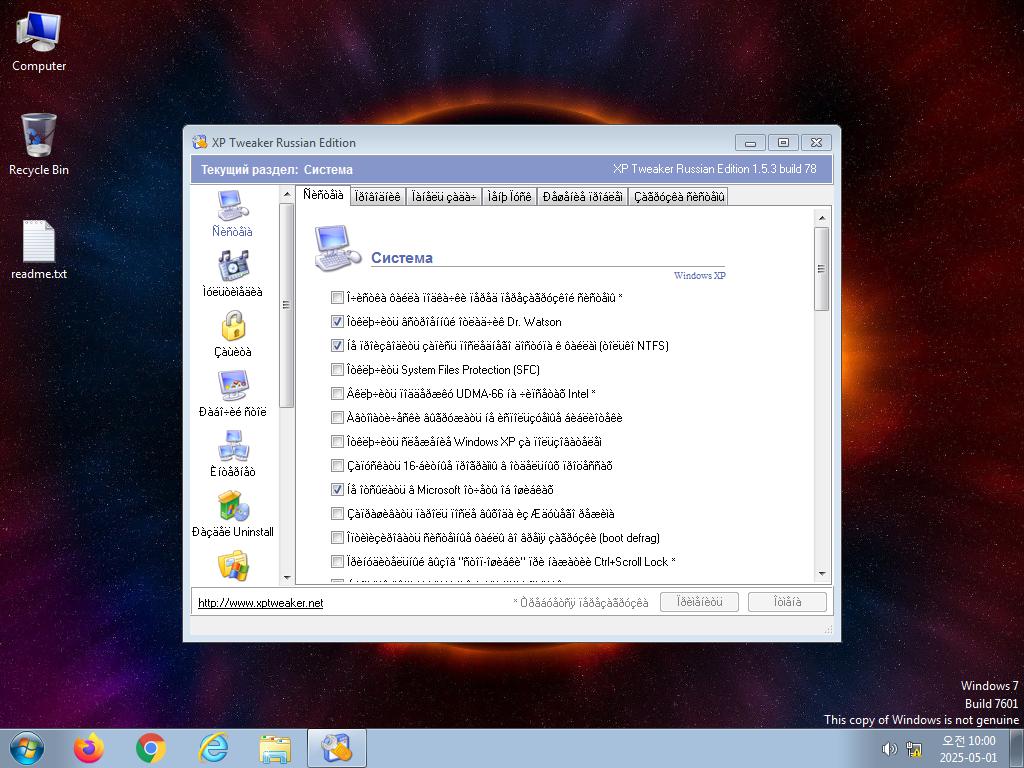Open network status icon in system tray
Screen dimensions: 1024x768
[x=914, y=749]
